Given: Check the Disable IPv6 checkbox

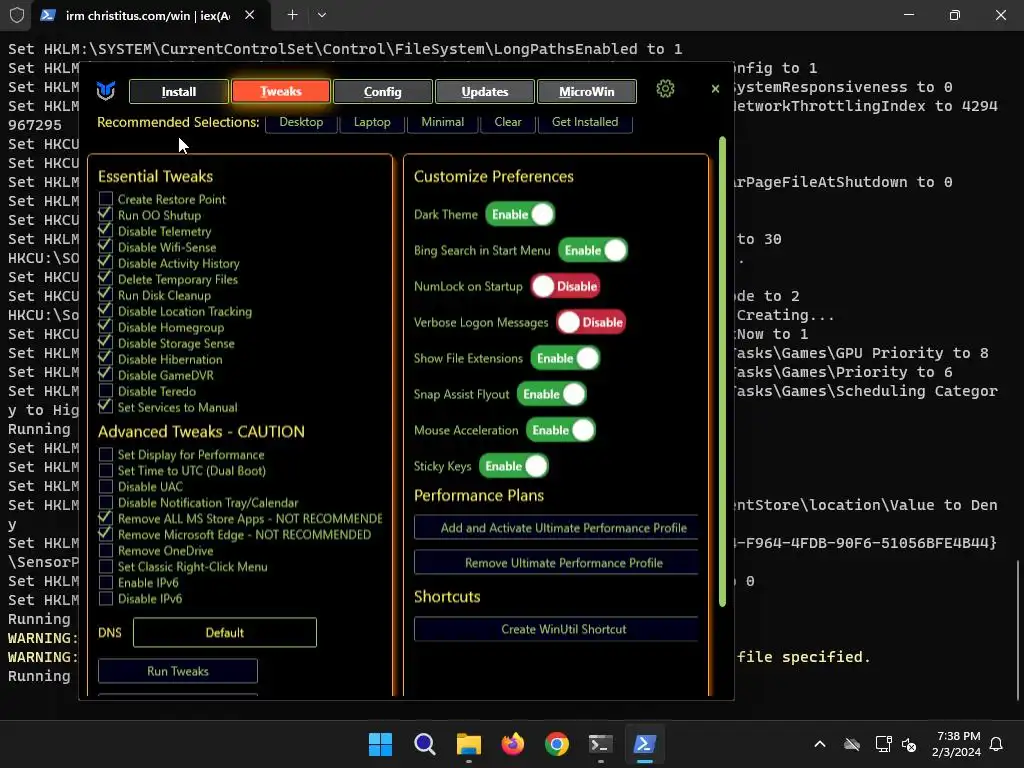Looking at the screenshot, I should click(106, 598).
